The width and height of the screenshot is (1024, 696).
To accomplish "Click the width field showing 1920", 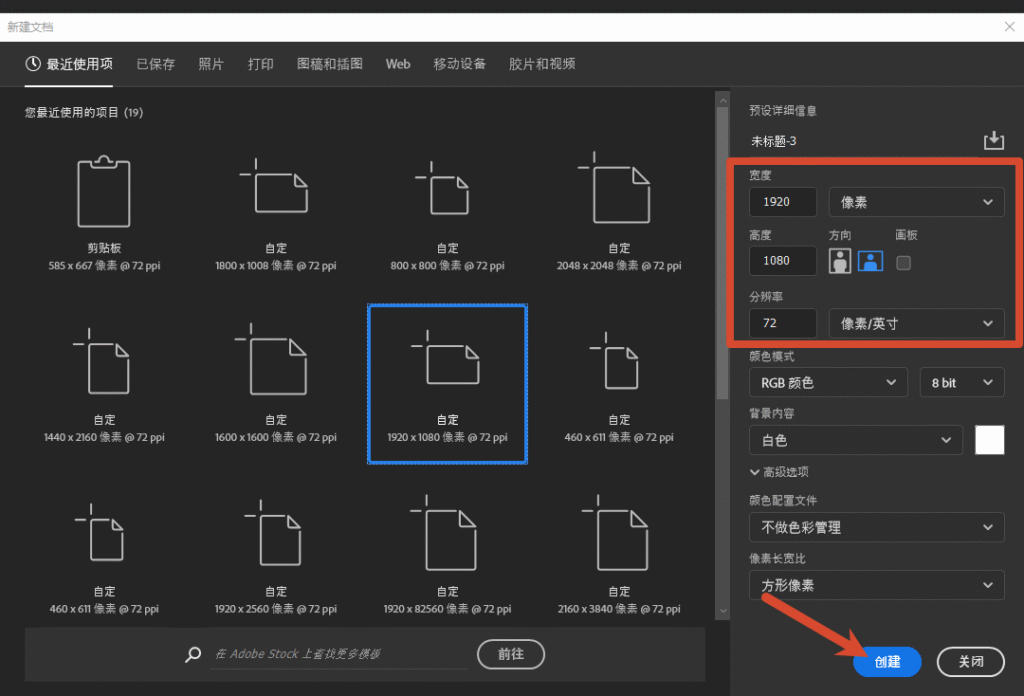I will point(782,202).
